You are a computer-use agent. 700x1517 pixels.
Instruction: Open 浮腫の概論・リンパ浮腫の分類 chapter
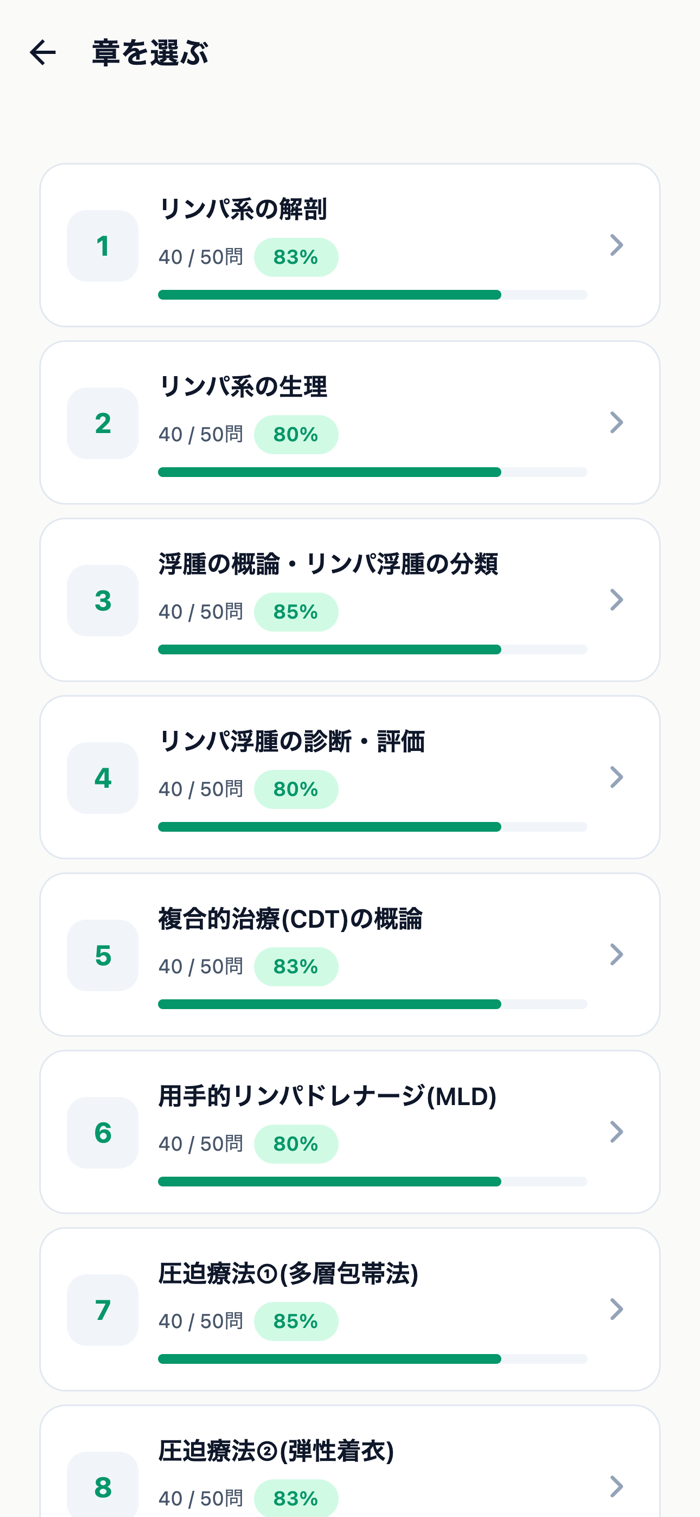click(350, 600)
